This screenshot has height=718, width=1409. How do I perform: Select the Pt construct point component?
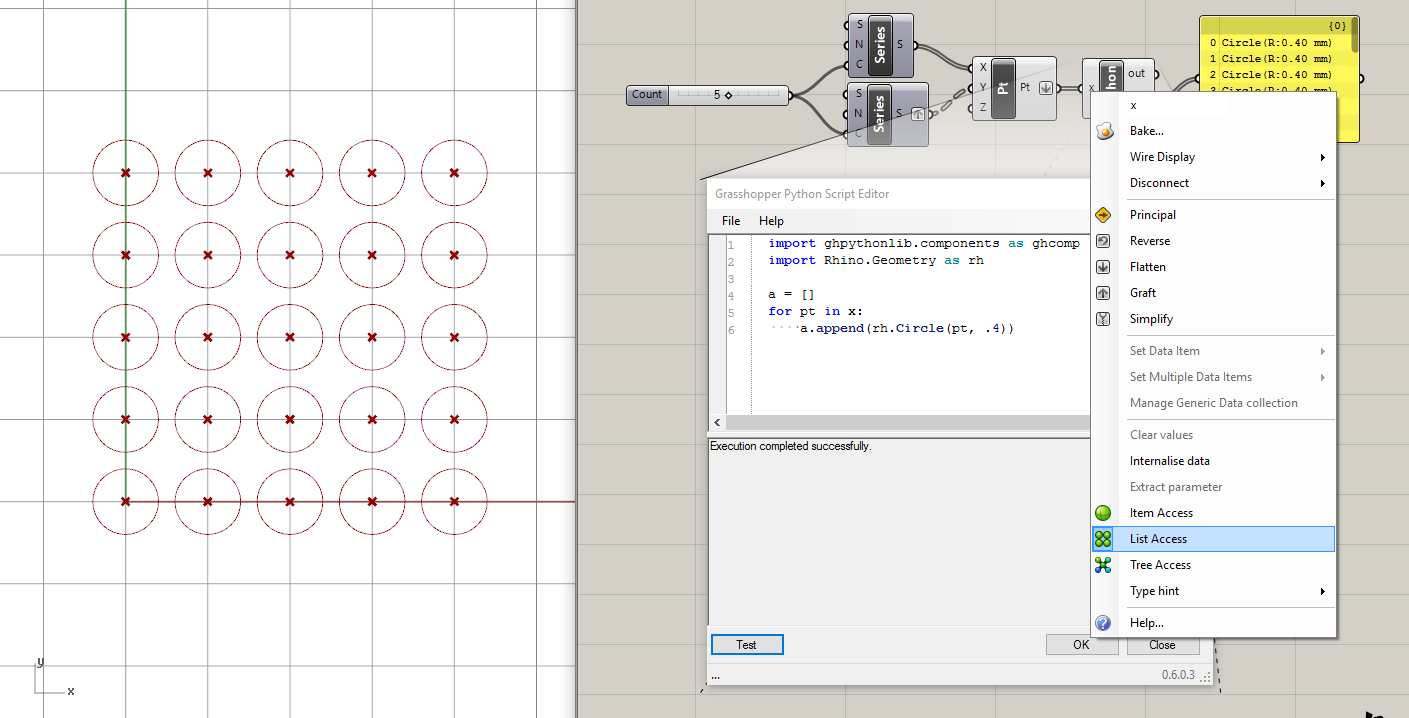point(1003,88)
